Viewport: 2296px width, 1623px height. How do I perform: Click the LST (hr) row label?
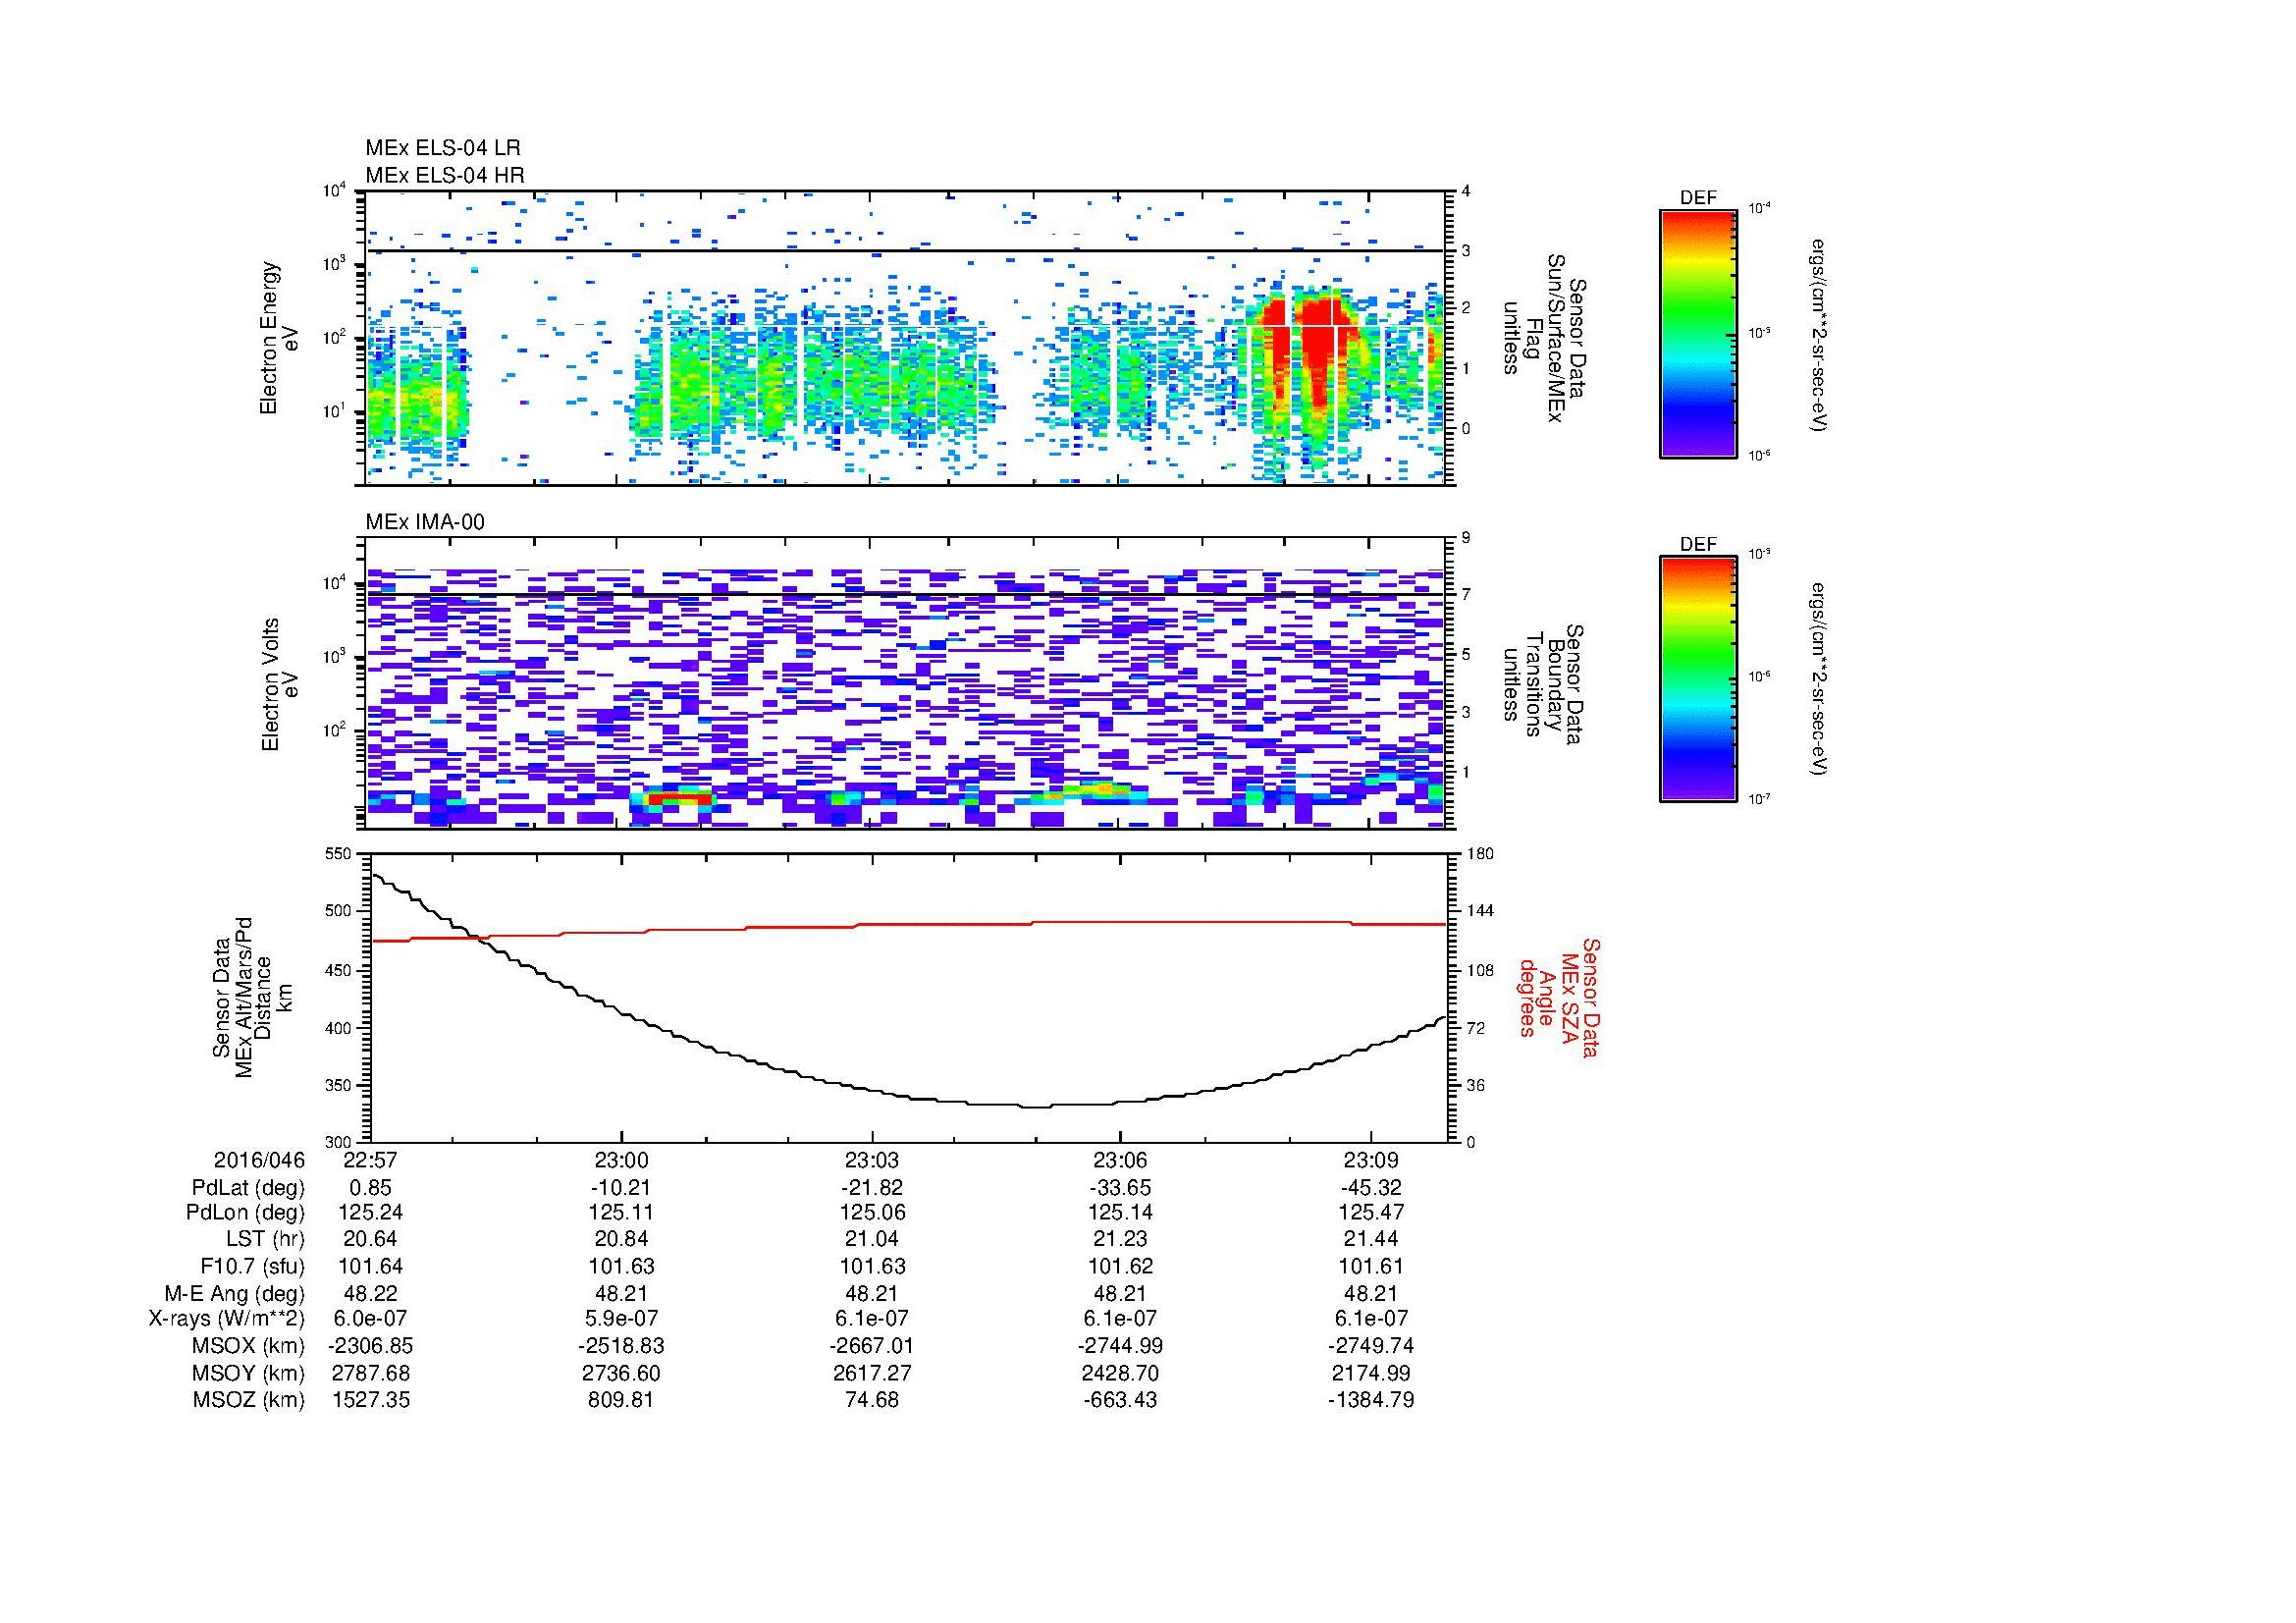pyautogui.click(x=263, y=1239)
